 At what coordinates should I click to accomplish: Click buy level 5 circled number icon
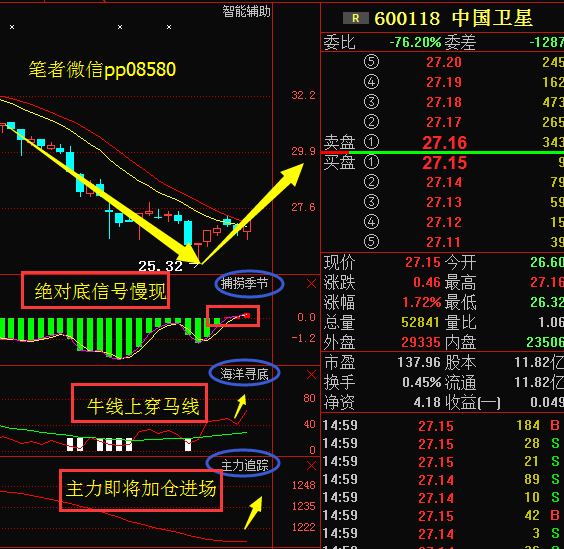pos(371,242)
